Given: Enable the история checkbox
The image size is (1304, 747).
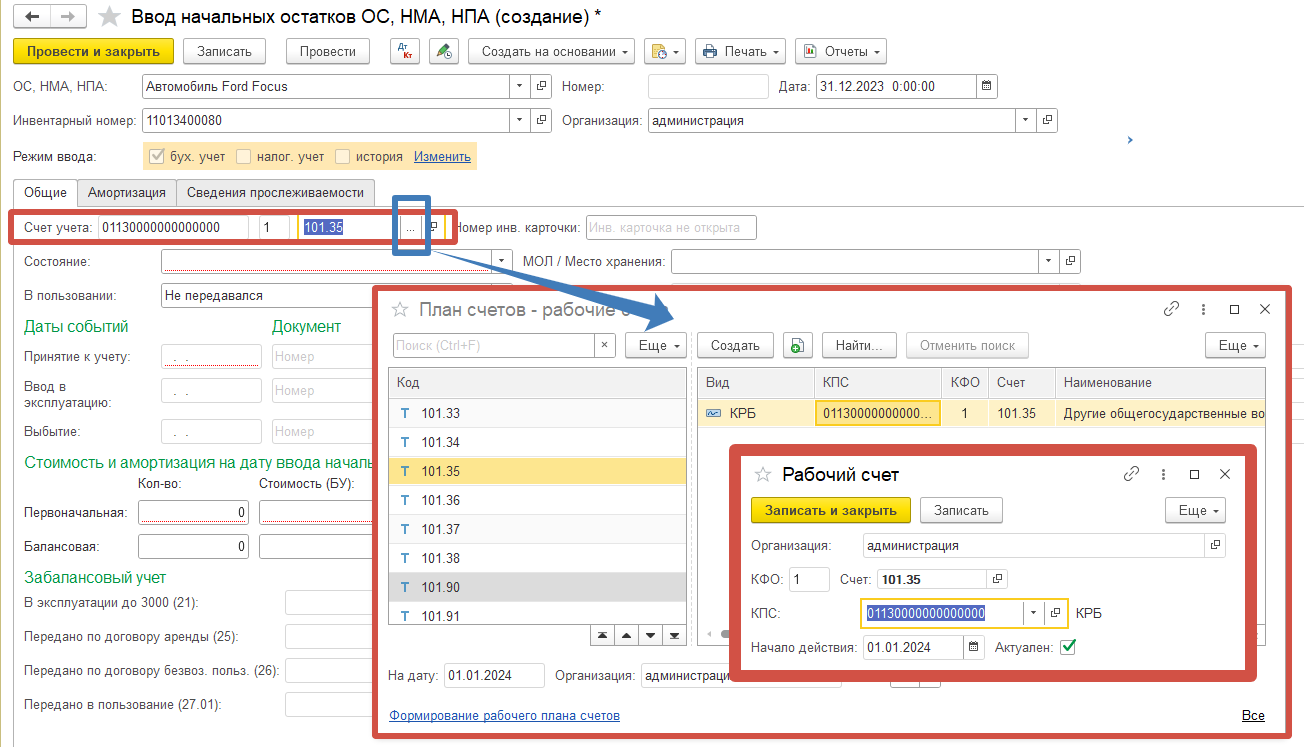Looking at the screenshot, I should click(343, 156).
